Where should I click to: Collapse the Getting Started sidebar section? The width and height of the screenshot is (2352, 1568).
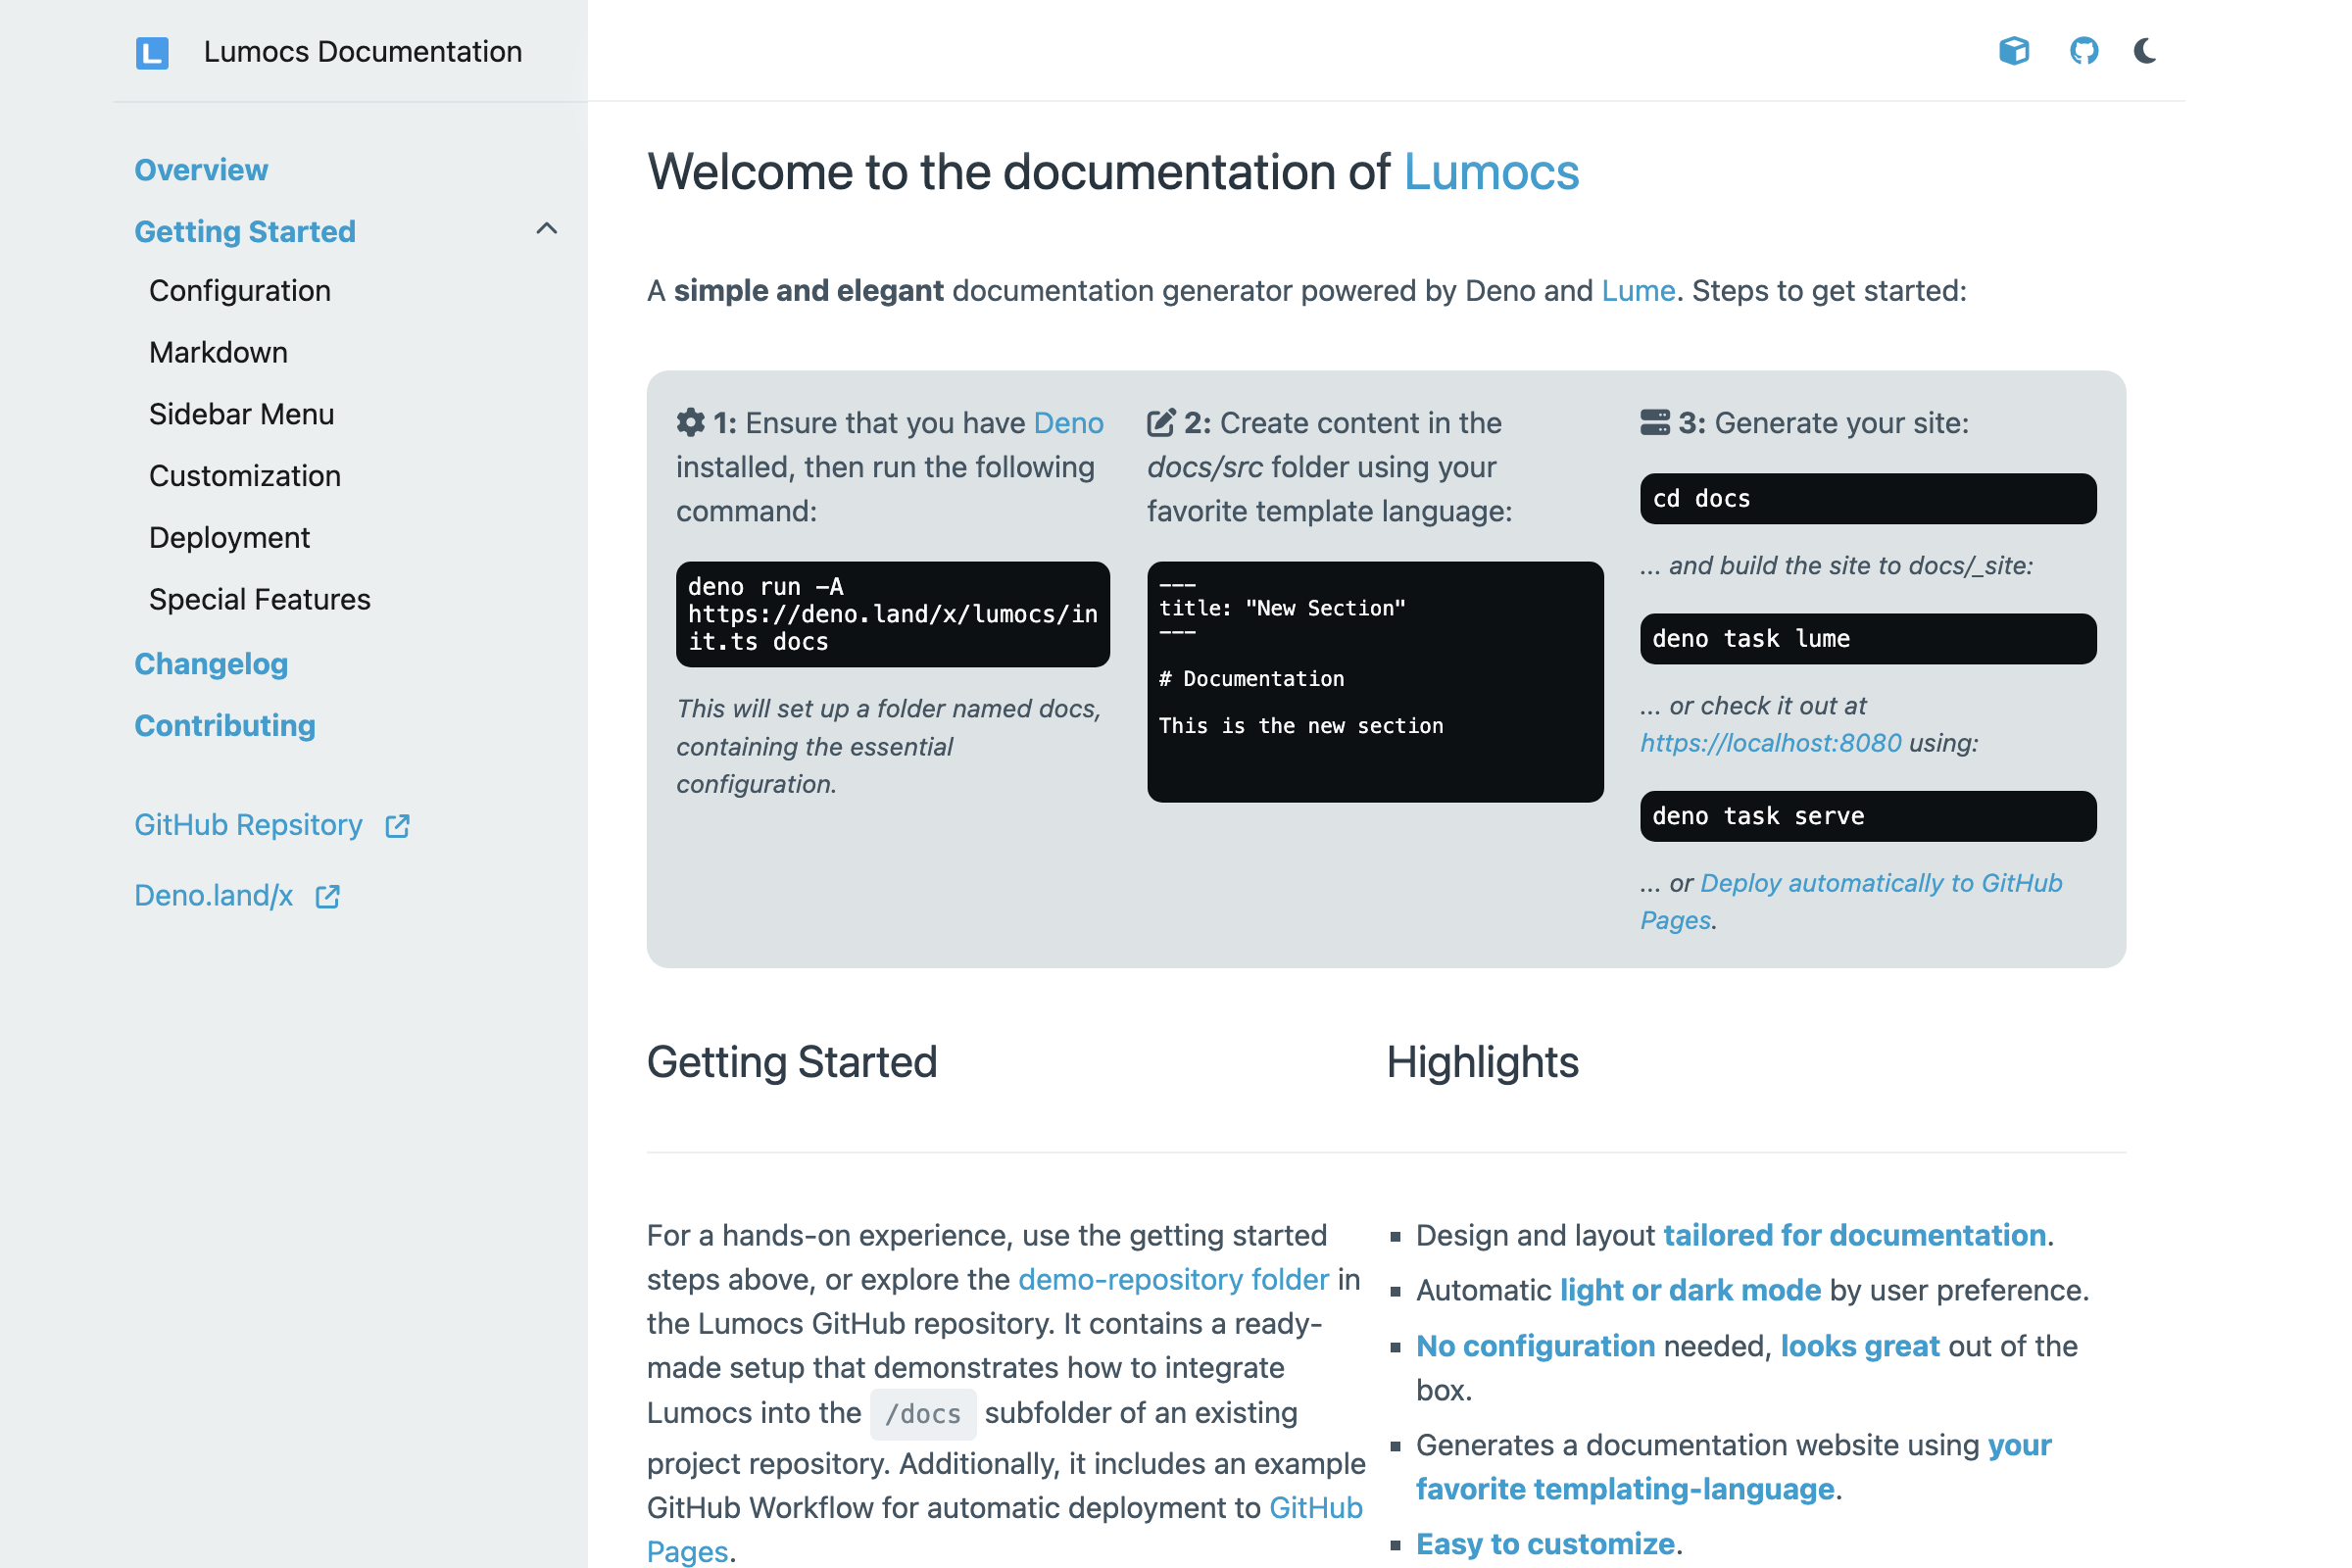coord(546,230)
